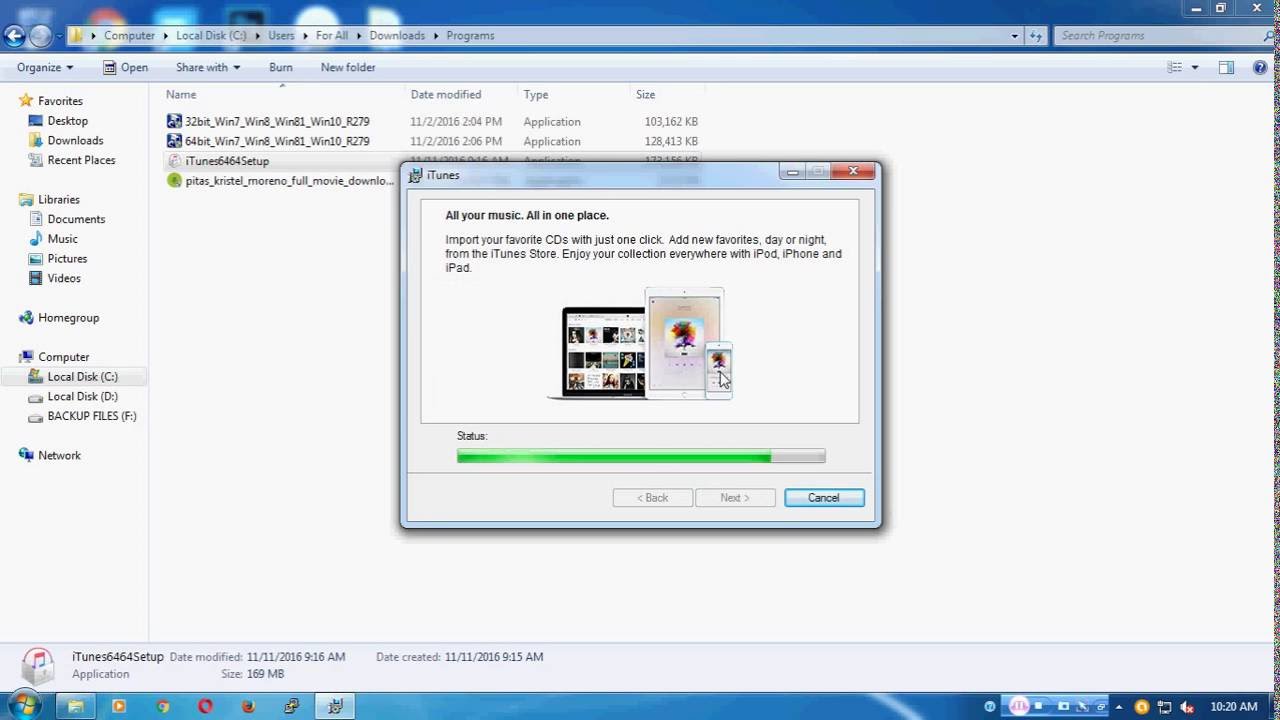Select Network in the navigation pane

click(x=59, y=455)
